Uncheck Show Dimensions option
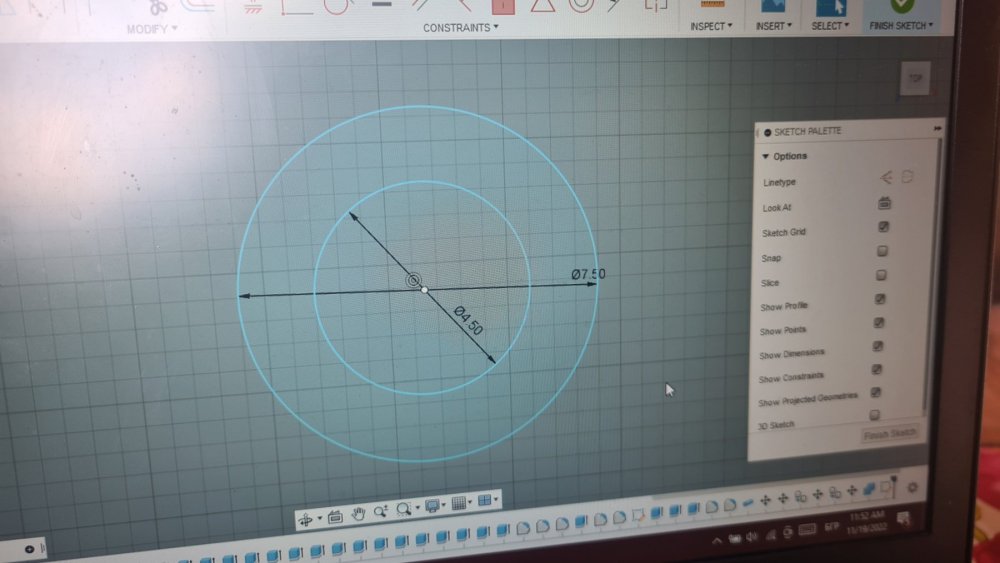This screenshot has width=1000, height=563. click(878, 346)
